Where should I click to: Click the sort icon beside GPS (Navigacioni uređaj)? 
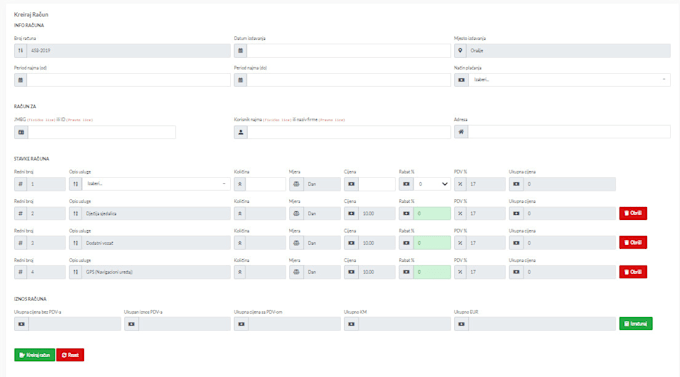click(x=75, y=272)
